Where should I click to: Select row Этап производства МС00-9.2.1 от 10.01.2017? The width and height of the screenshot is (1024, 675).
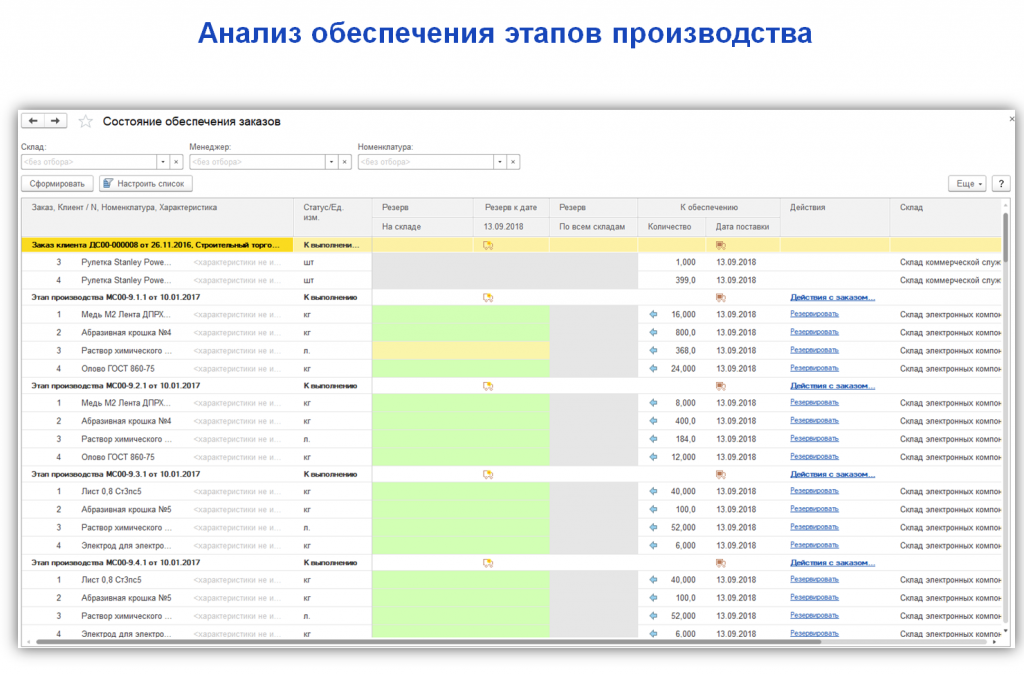(116, 386)
